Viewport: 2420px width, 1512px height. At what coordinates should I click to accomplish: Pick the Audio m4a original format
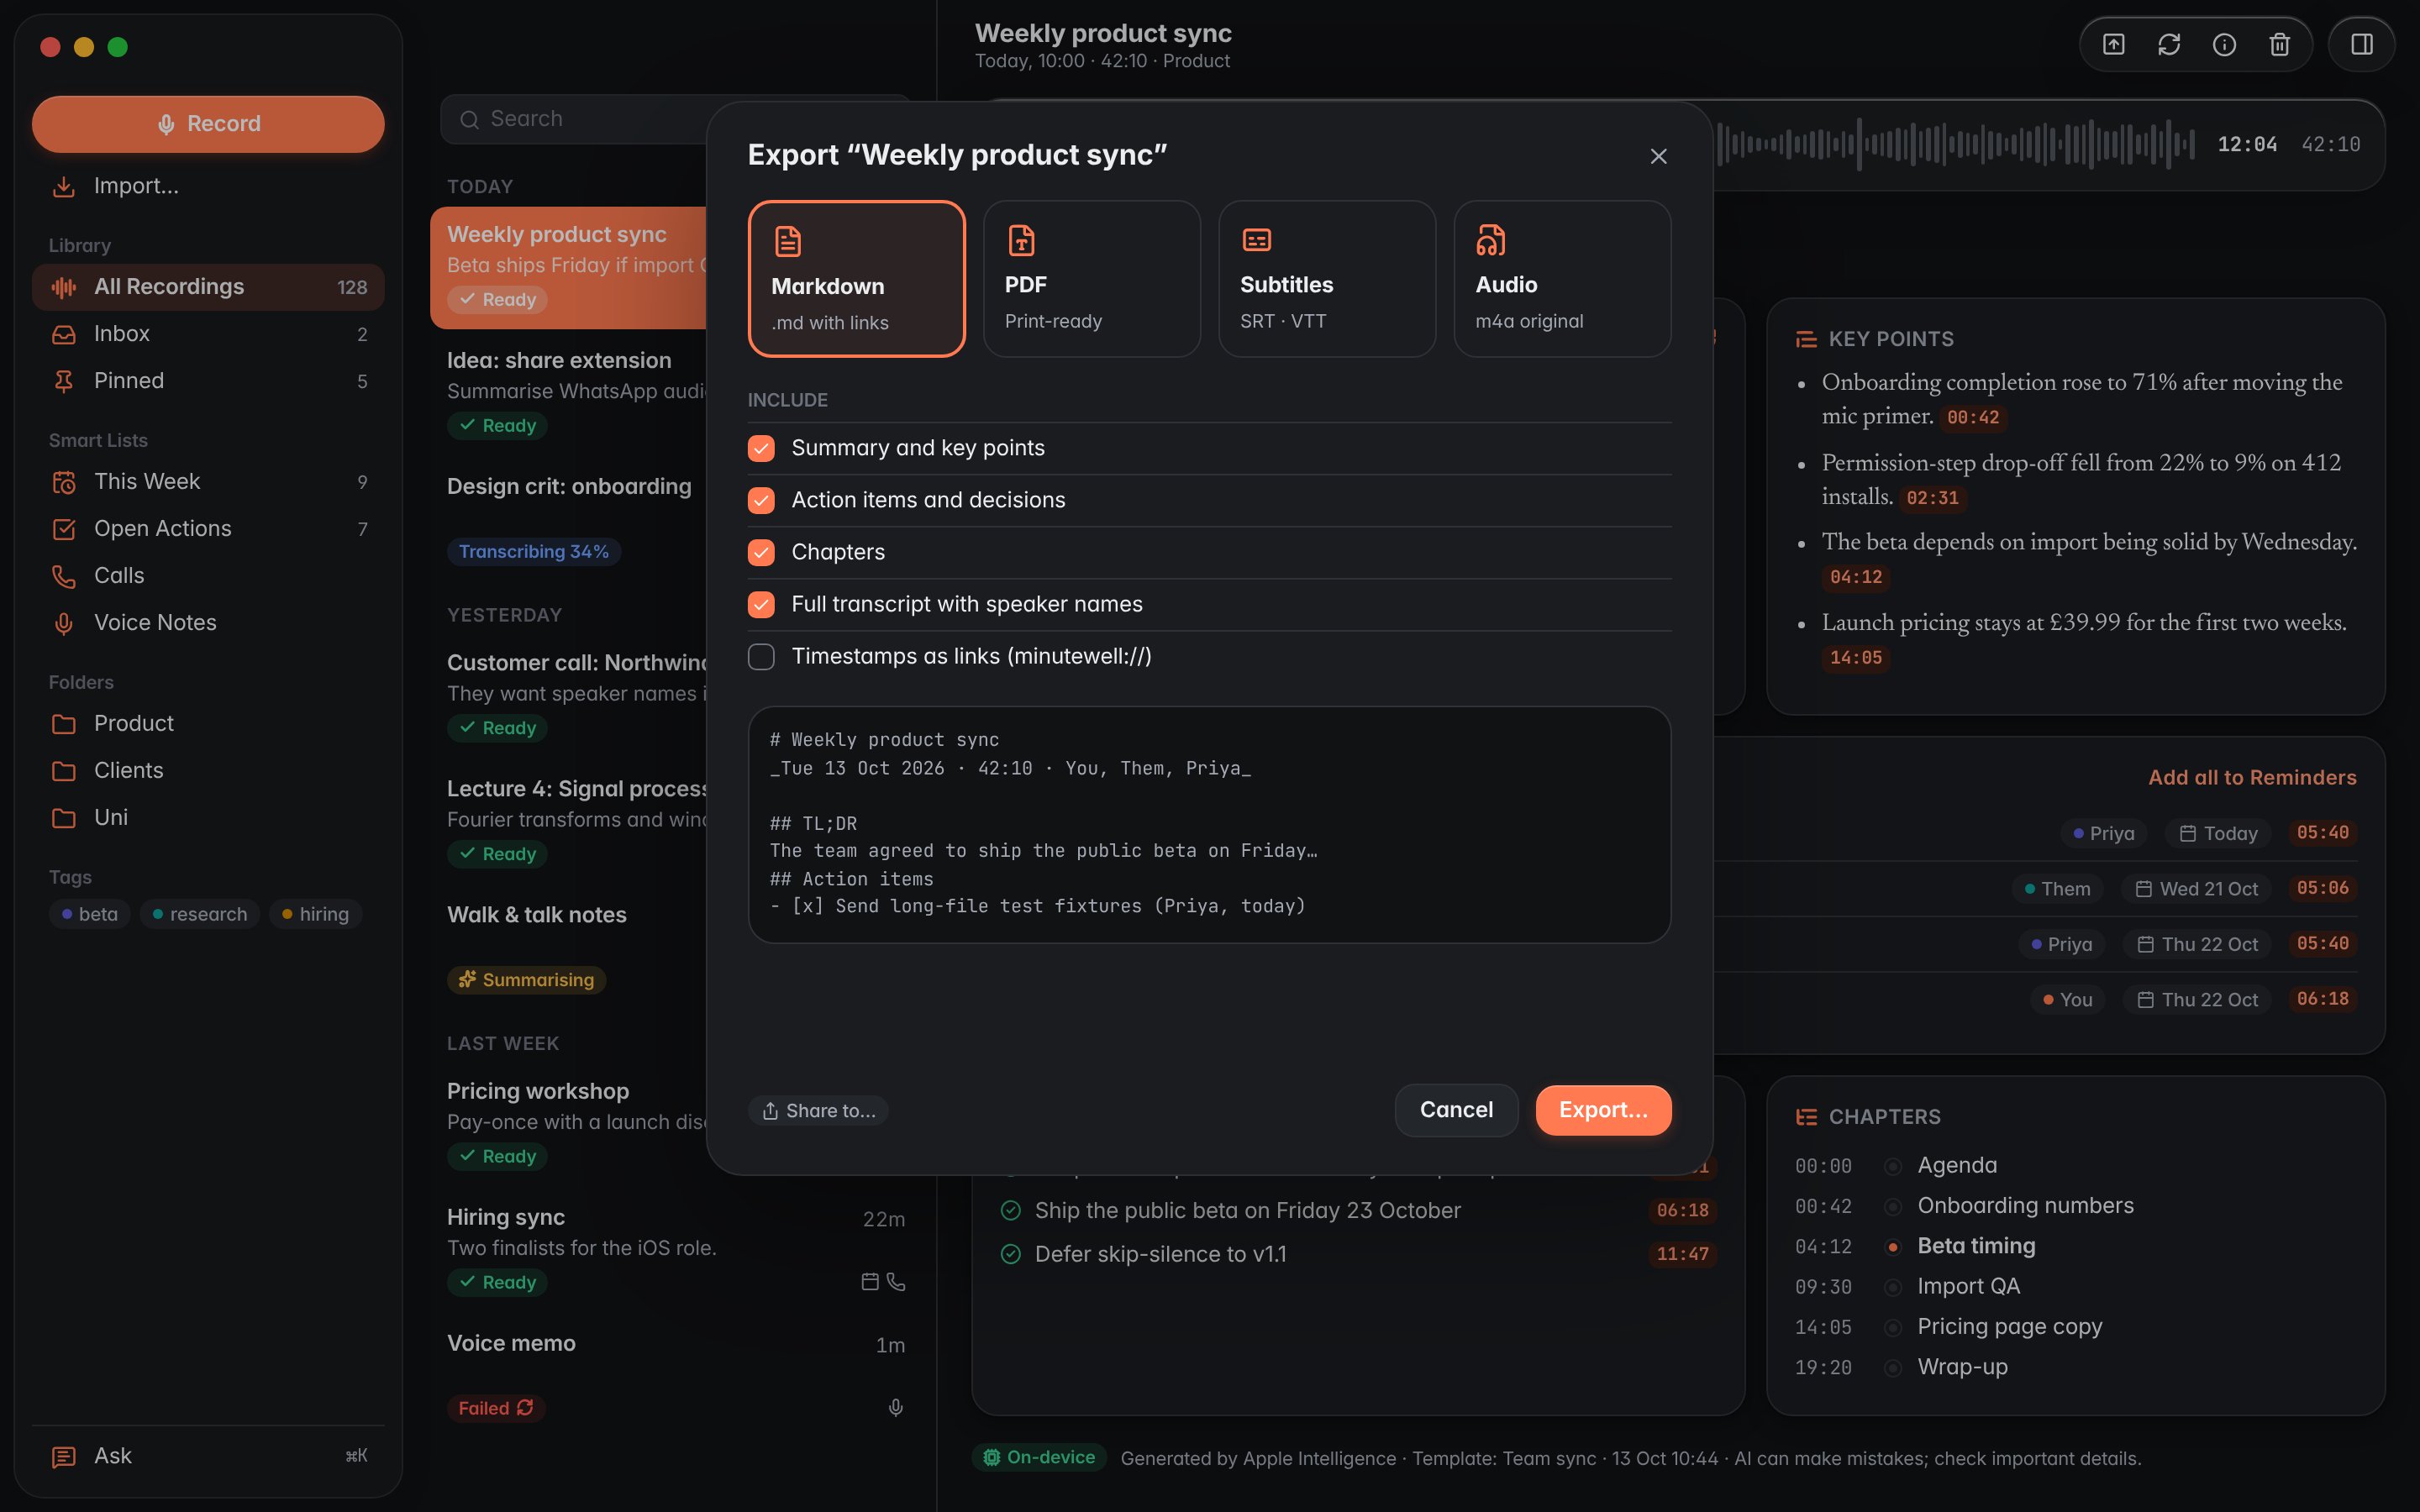1562,278
